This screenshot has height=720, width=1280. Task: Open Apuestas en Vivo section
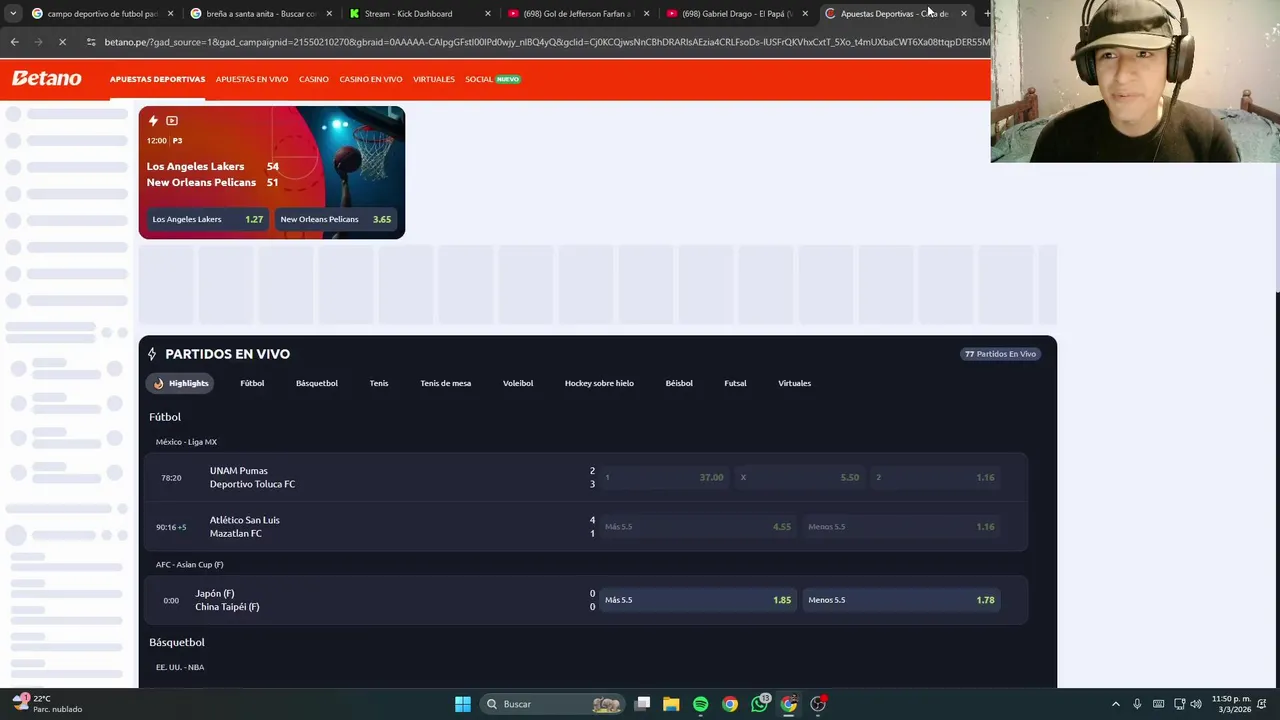[252, 79]
